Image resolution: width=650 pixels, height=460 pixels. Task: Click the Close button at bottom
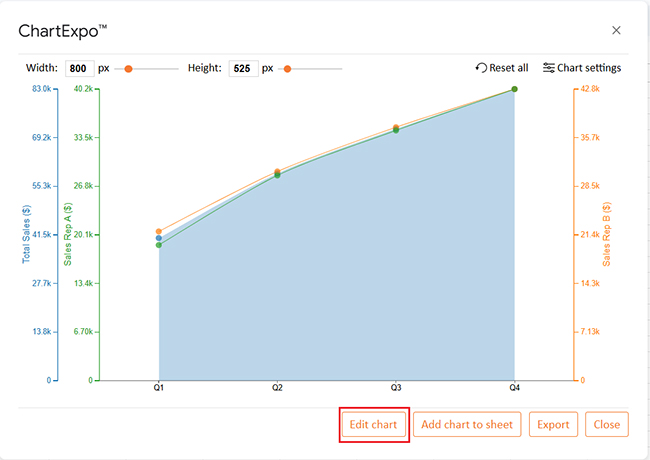(x=607, y=424)
